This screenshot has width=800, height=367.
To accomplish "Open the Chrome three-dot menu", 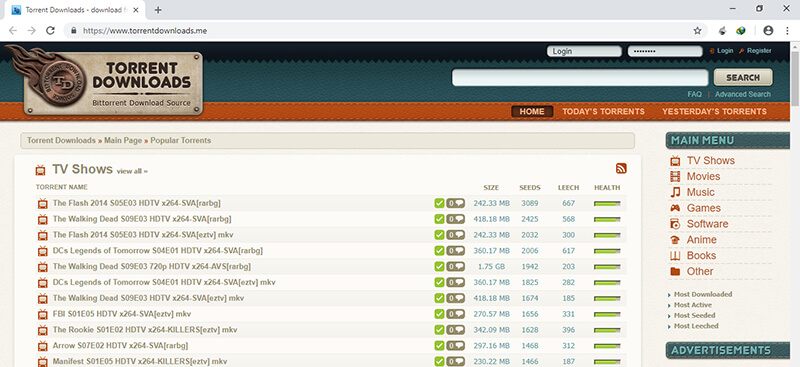I will pyautogui.click(x=787, y=31).
